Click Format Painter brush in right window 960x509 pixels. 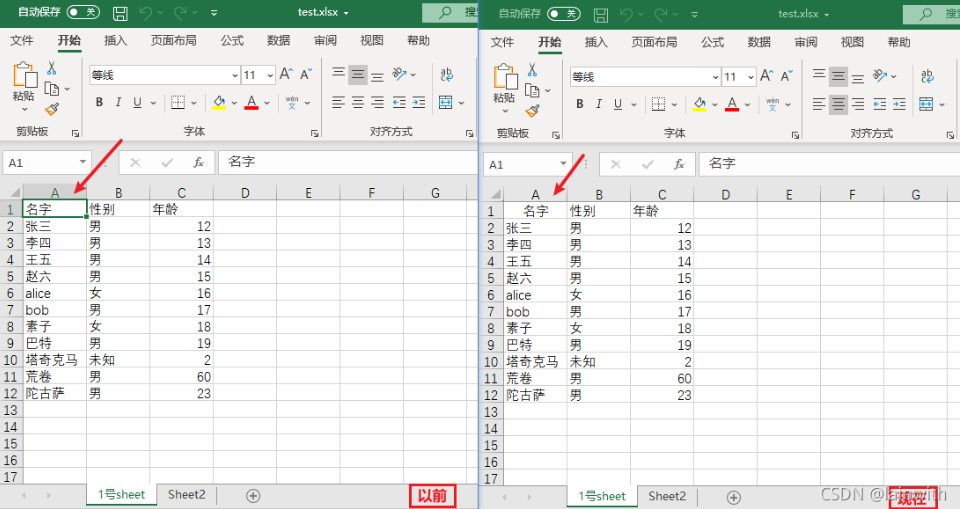point(533,111)
